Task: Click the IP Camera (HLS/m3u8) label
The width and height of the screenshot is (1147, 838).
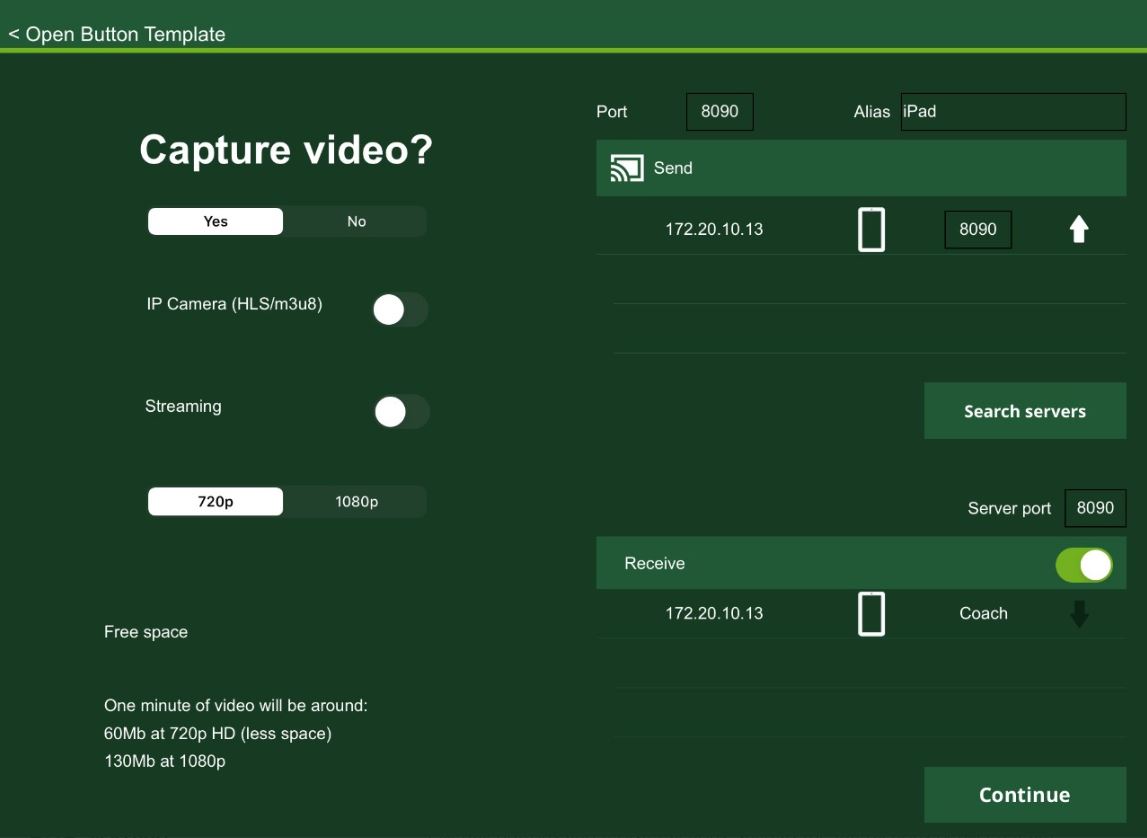Action: (234, 304)
